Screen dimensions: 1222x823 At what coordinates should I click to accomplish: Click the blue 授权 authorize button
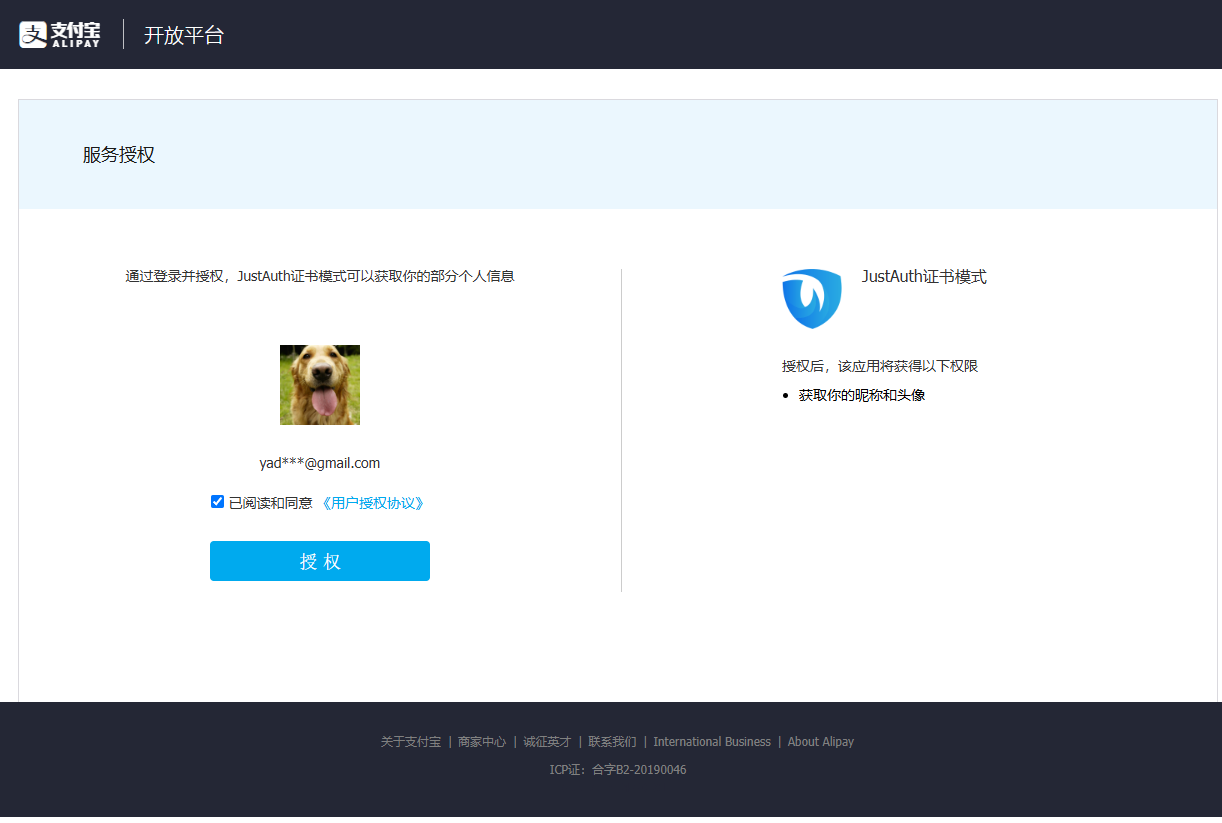coord(320,561)
